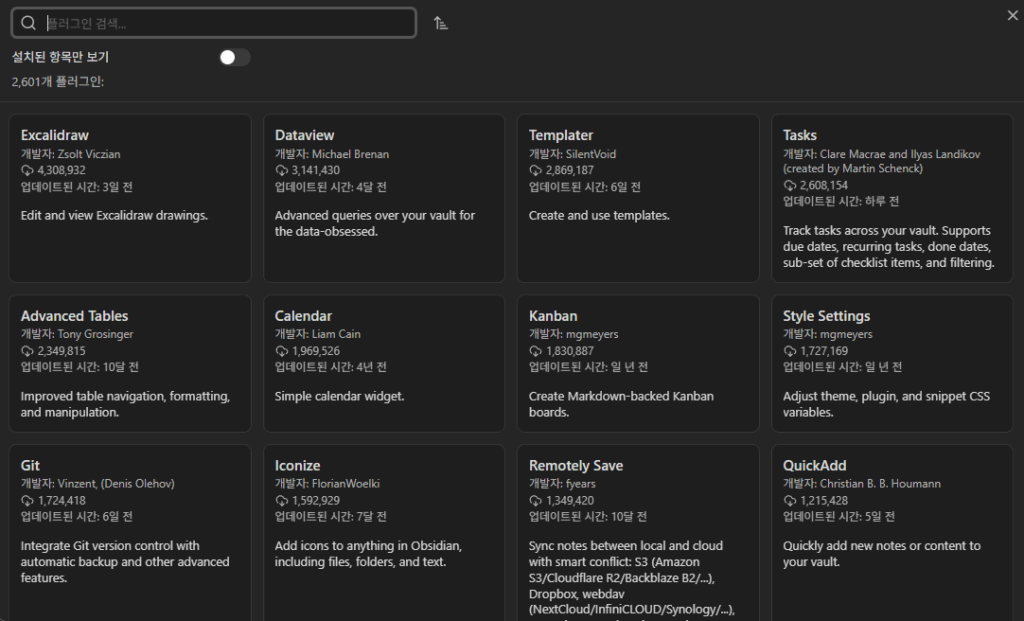The height and width of the screenshot is (621, 1024).
Task: Open the Dataview plugin card
Action: coord(384,199)
